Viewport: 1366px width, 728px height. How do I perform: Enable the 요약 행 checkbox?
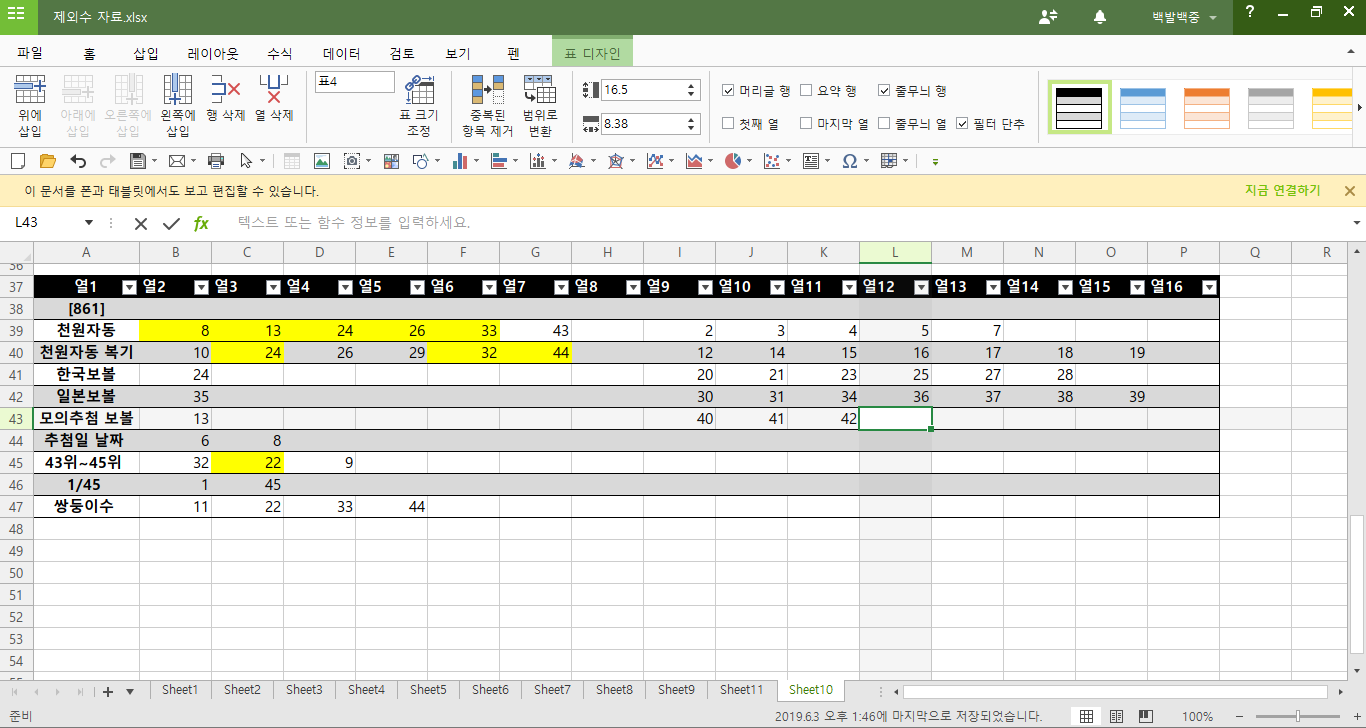tap(807, 91)
